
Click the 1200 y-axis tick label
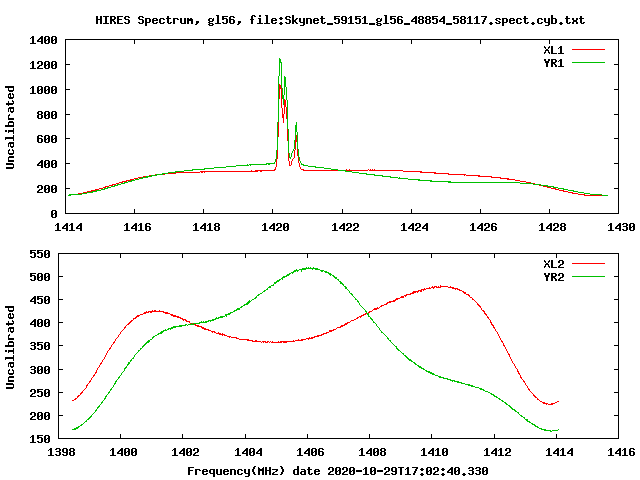43,65
